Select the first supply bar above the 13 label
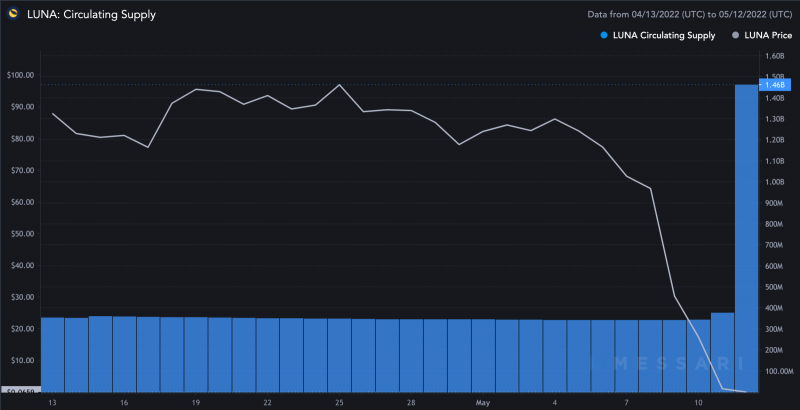This screenshot has width=800, height=410. click(52, 354)
